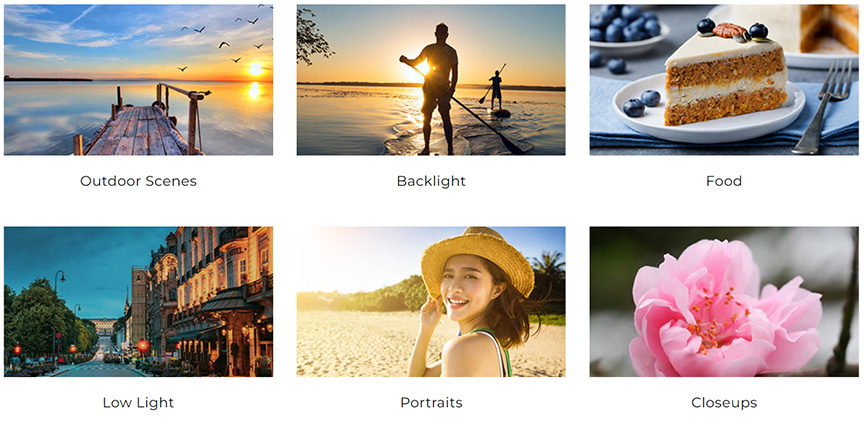Click the fork in the Food photo

click(x=823, y=106)
